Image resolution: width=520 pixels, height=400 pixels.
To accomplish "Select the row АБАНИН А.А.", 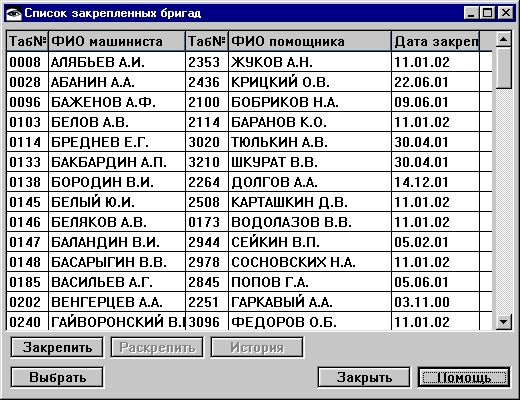I will coord(249,82).
